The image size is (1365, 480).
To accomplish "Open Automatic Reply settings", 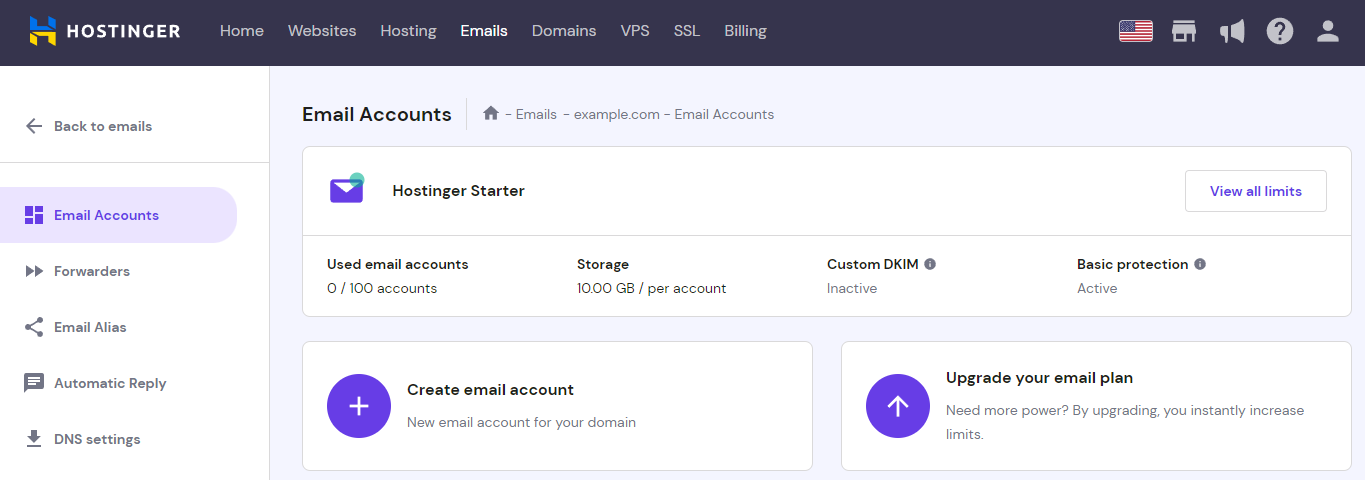I will [x=109, y=383].
